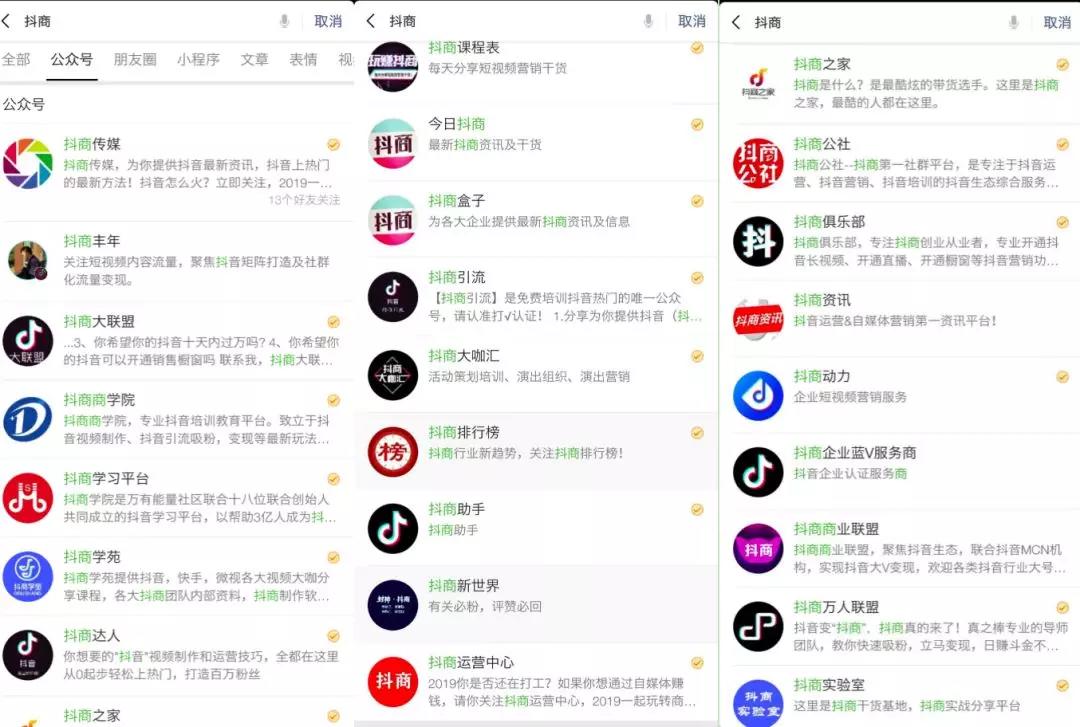Tap 取消 to cancel the search

[328, 20]
